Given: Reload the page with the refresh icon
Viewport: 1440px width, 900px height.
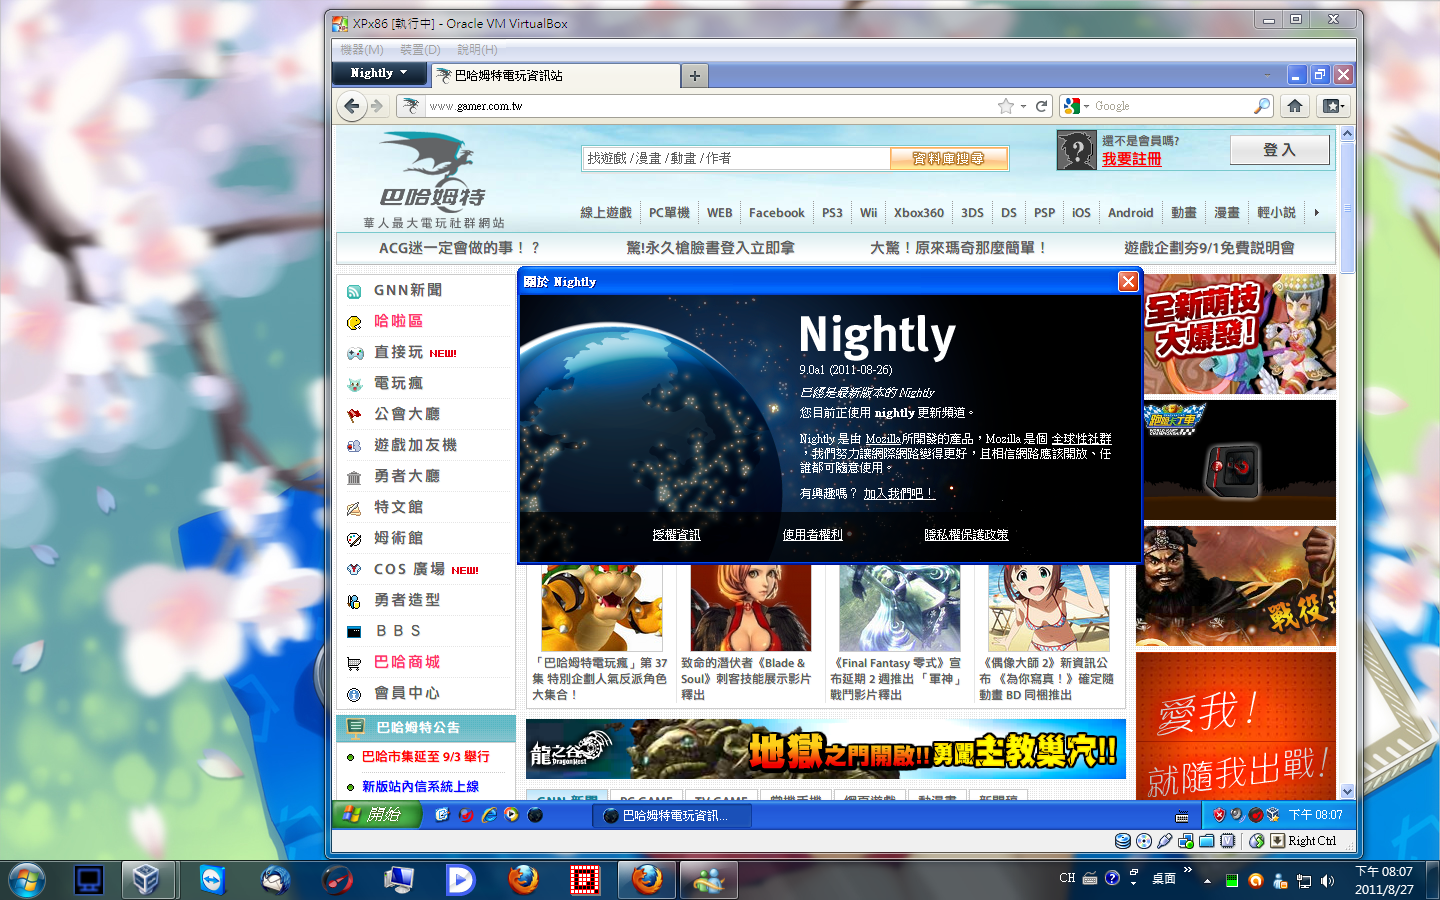Looking at the screenshot, I should point(1041,106).
